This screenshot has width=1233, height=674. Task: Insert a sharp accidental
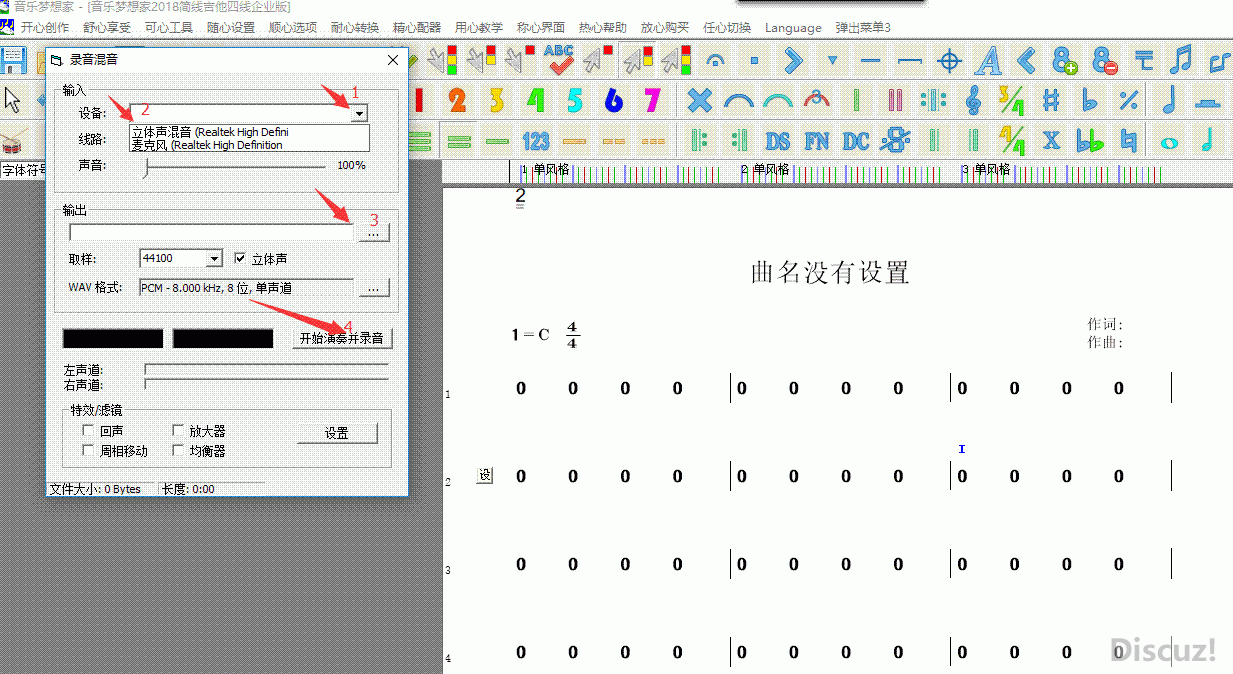coord(1051,100)
